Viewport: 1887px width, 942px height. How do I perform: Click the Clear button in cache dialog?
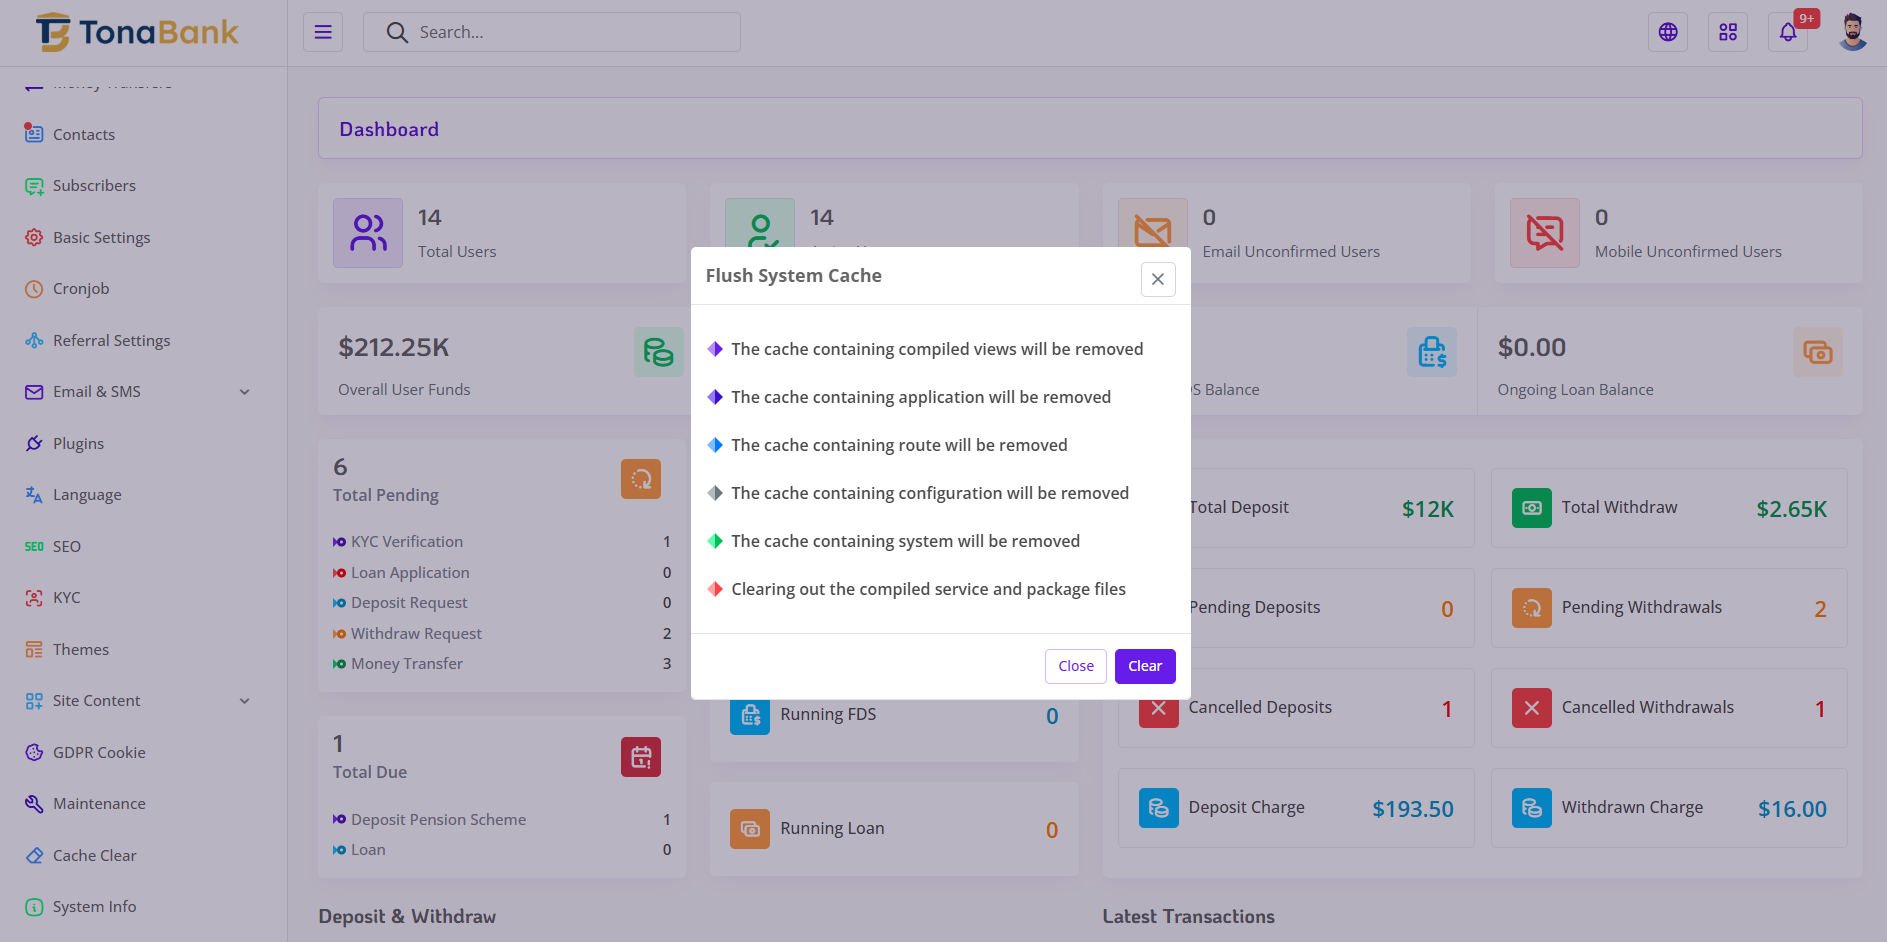[x=1144, y=666]
